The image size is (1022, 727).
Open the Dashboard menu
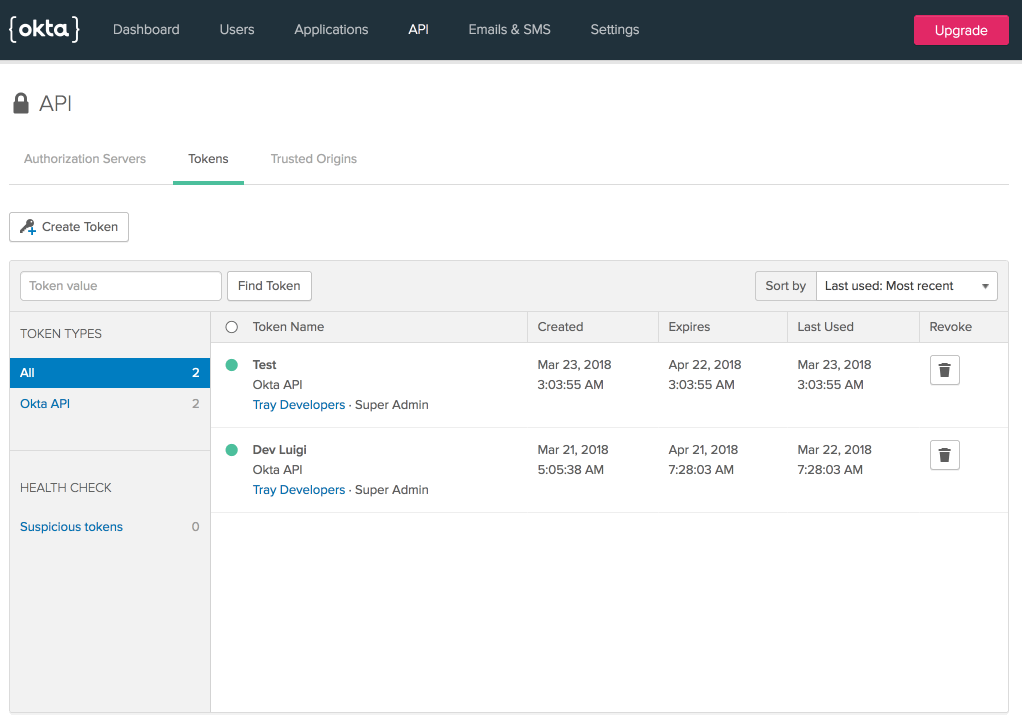[146, 29]
